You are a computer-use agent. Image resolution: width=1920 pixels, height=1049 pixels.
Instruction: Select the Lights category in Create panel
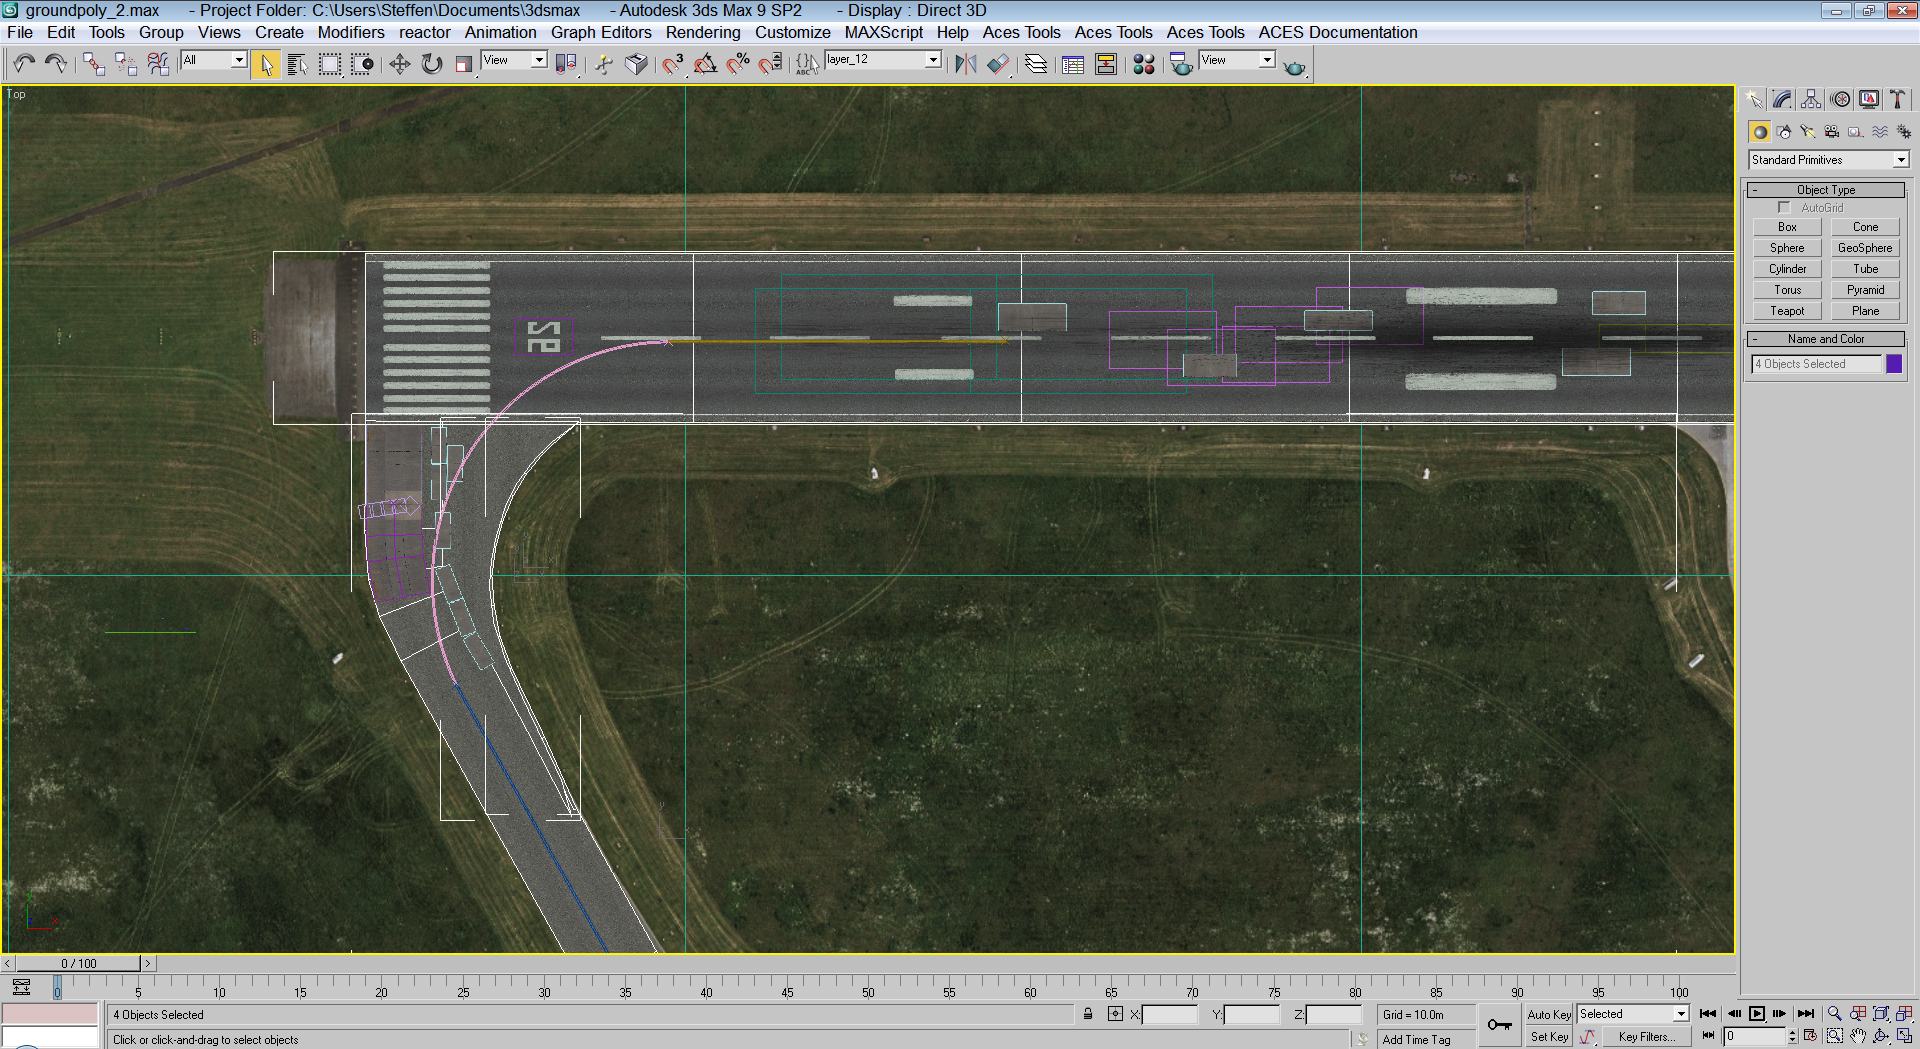[1807, 132]
